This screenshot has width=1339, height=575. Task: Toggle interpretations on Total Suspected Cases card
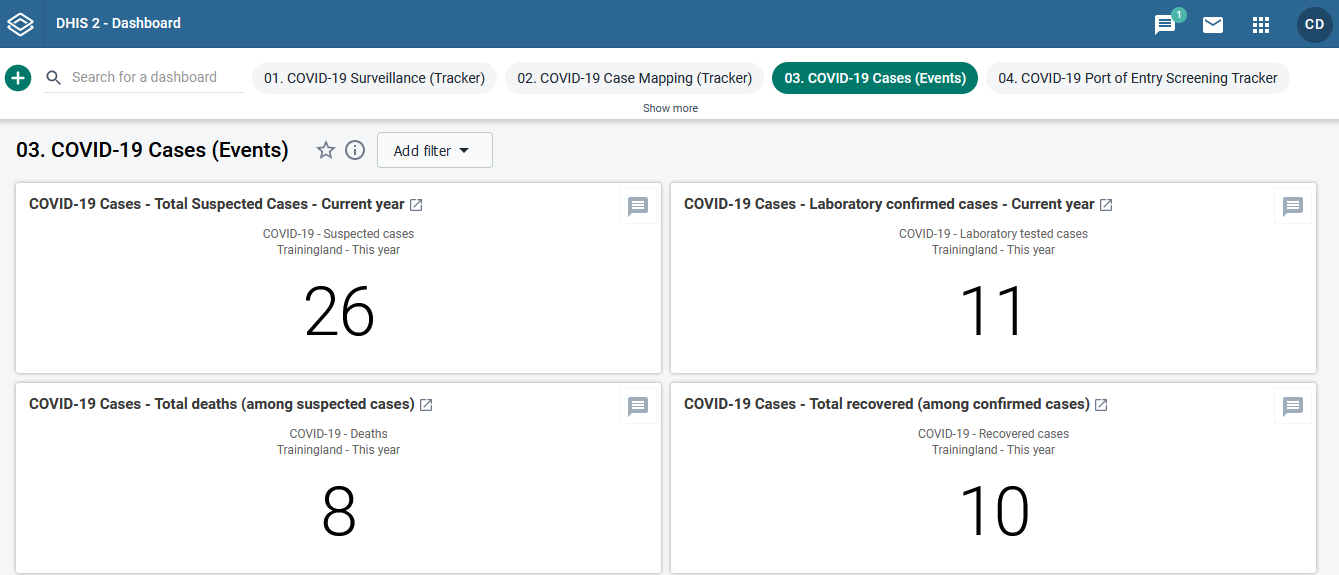(x=638, y=206)
